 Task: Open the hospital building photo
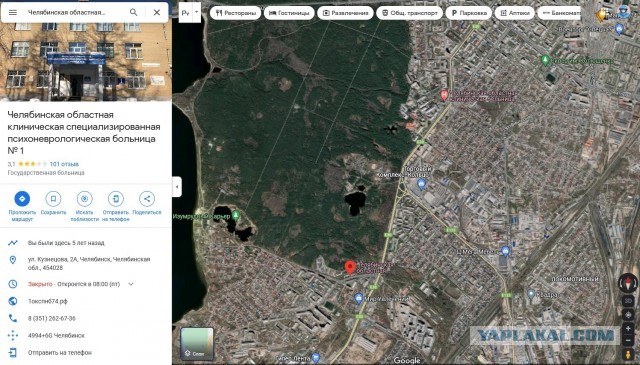[x=86, y=62]
